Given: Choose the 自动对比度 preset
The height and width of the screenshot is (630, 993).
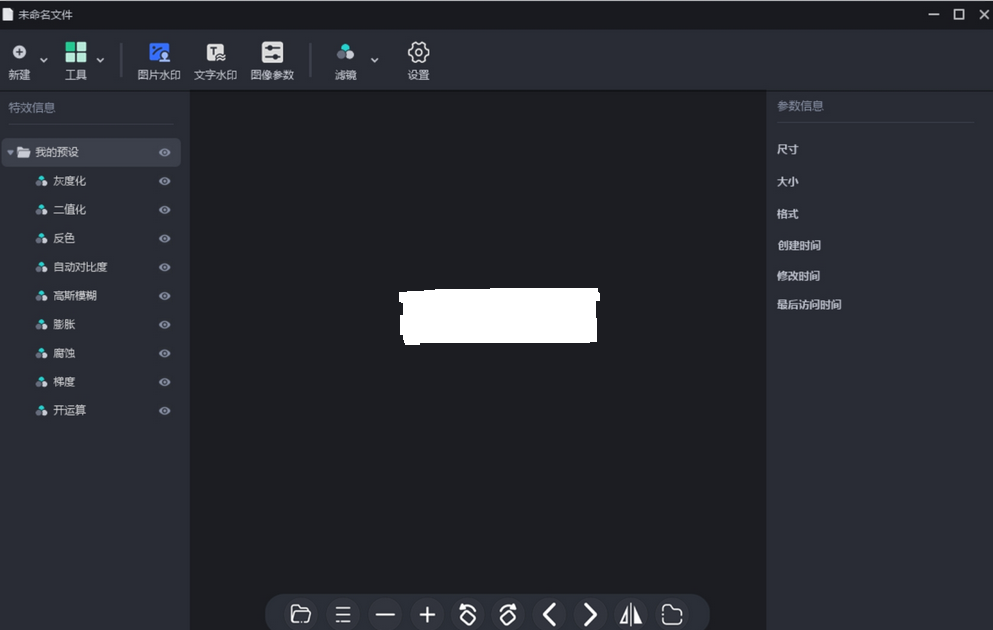Looking at the screenshot, I should (x=80, y=267).
